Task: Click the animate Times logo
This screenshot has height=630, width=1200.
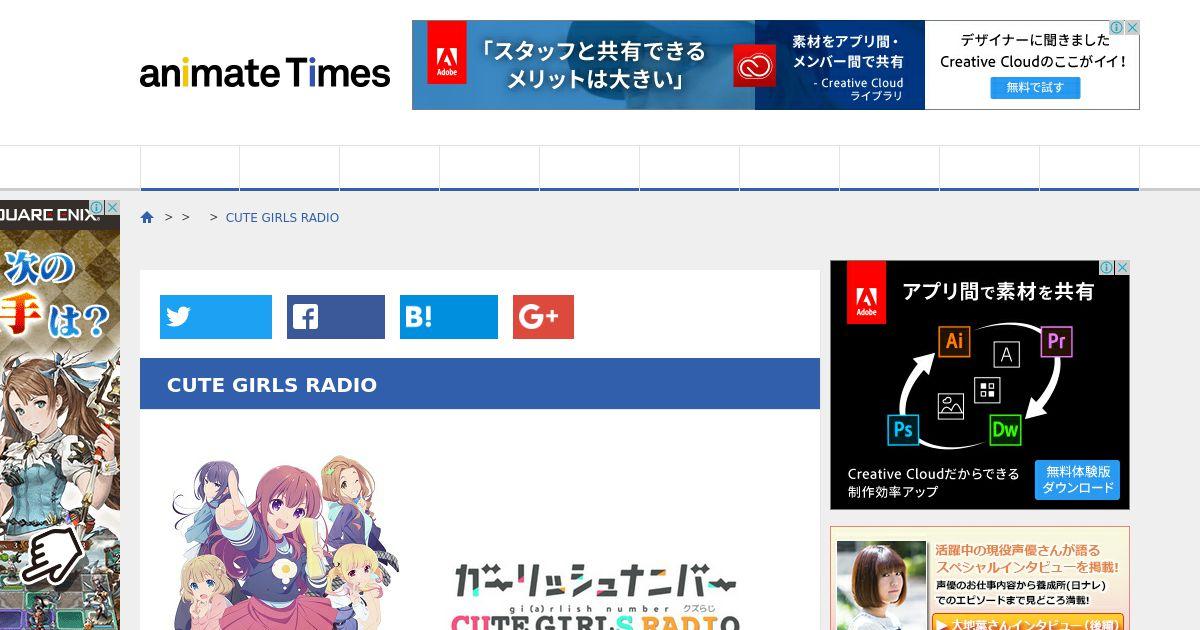Action: coord(265,72)
